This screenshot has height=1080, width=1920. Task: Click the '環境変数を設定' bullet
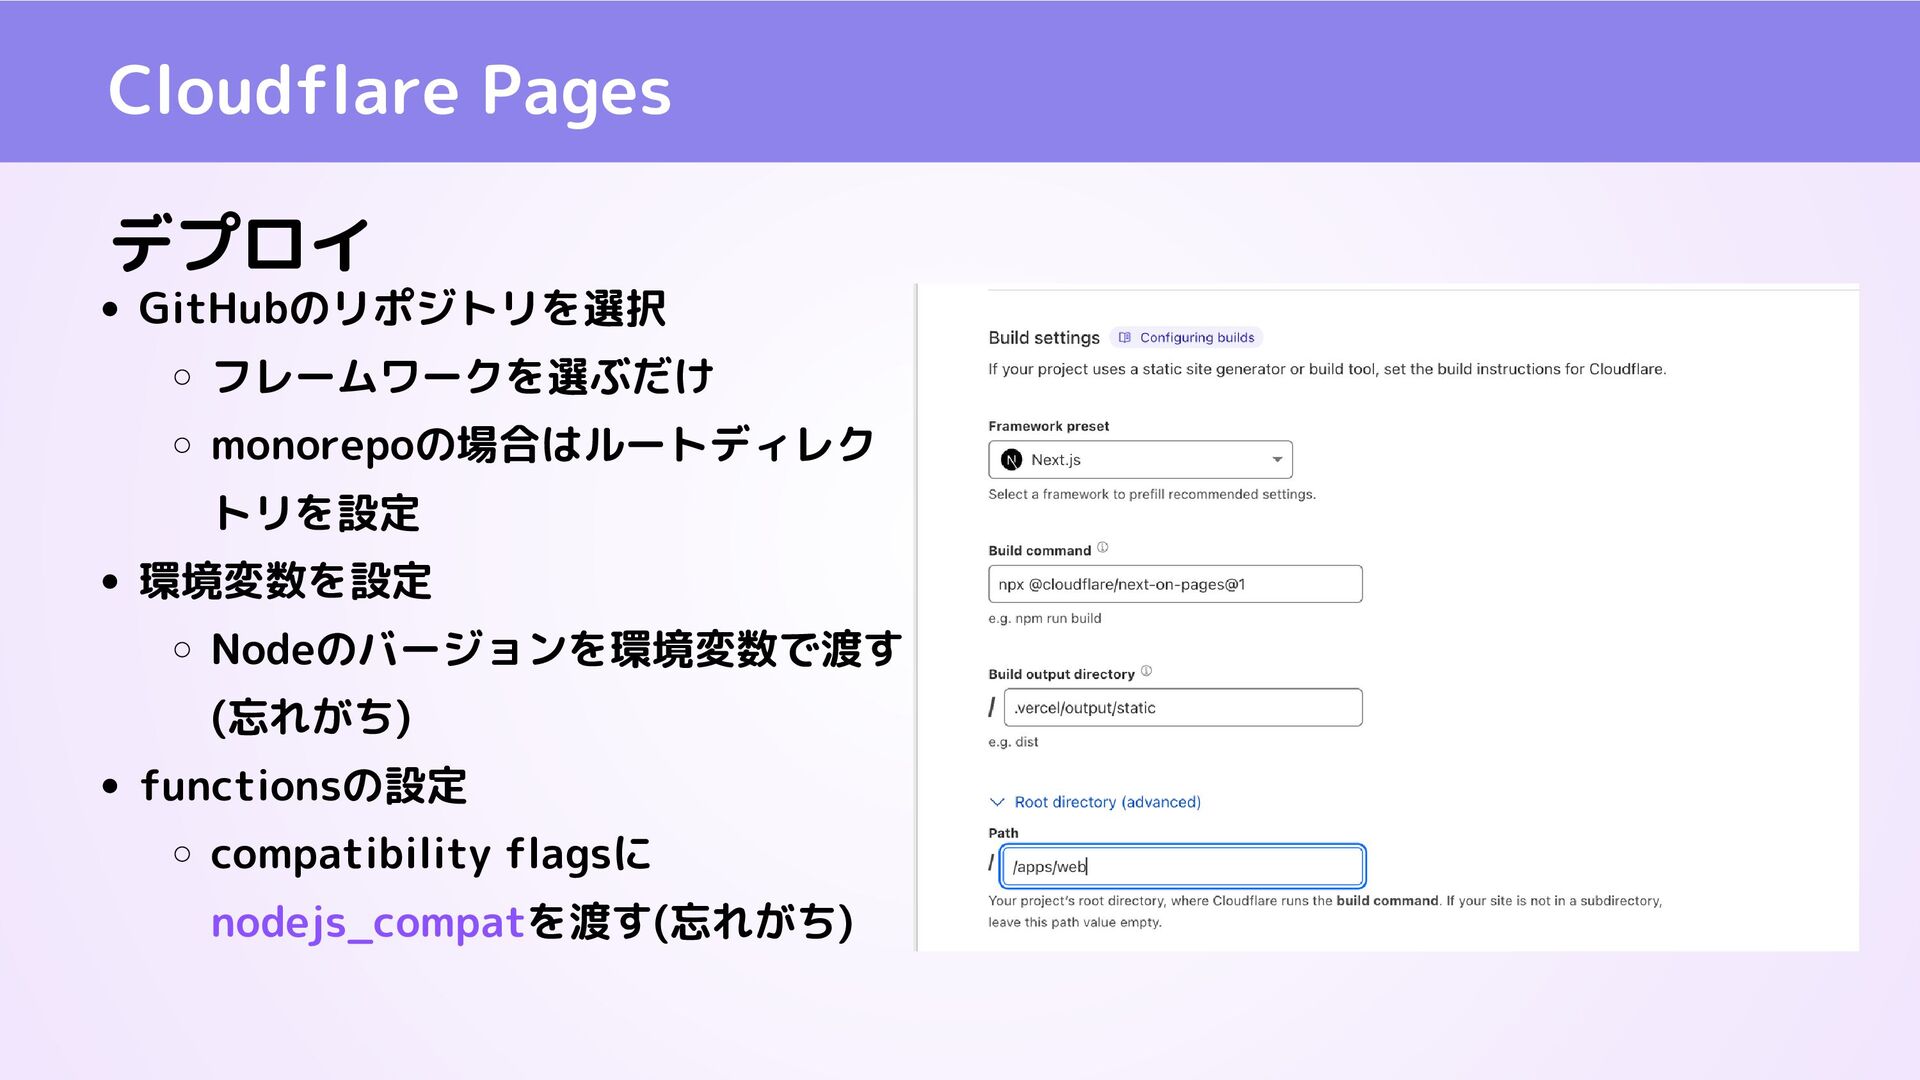click(x=285, y=581)
